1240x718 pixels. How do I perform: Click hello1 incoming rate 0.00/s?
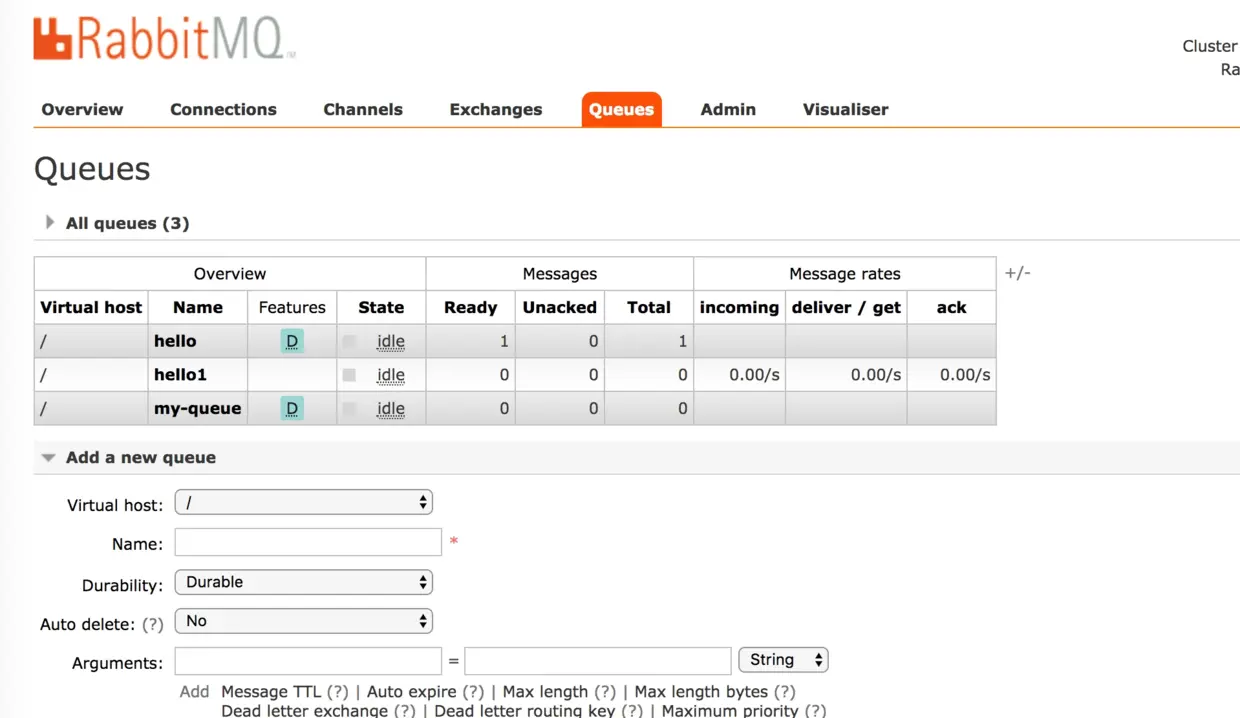[x=754, y=375]
